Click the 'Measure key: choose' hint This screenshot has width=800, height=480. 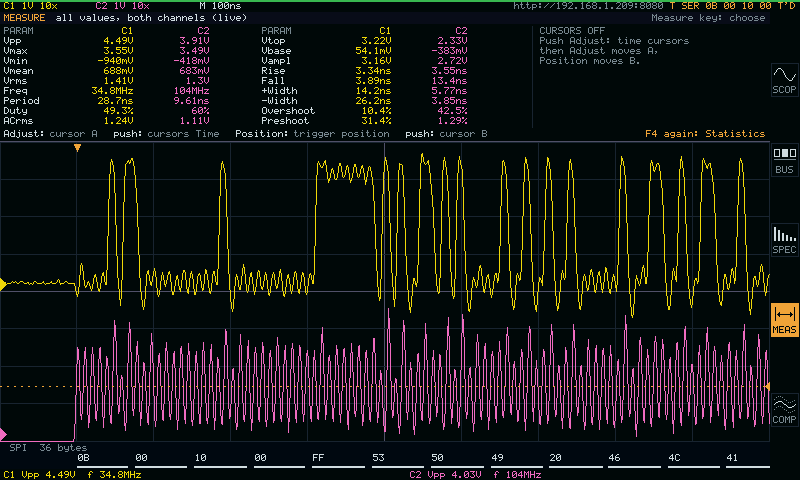click(708, 17)
